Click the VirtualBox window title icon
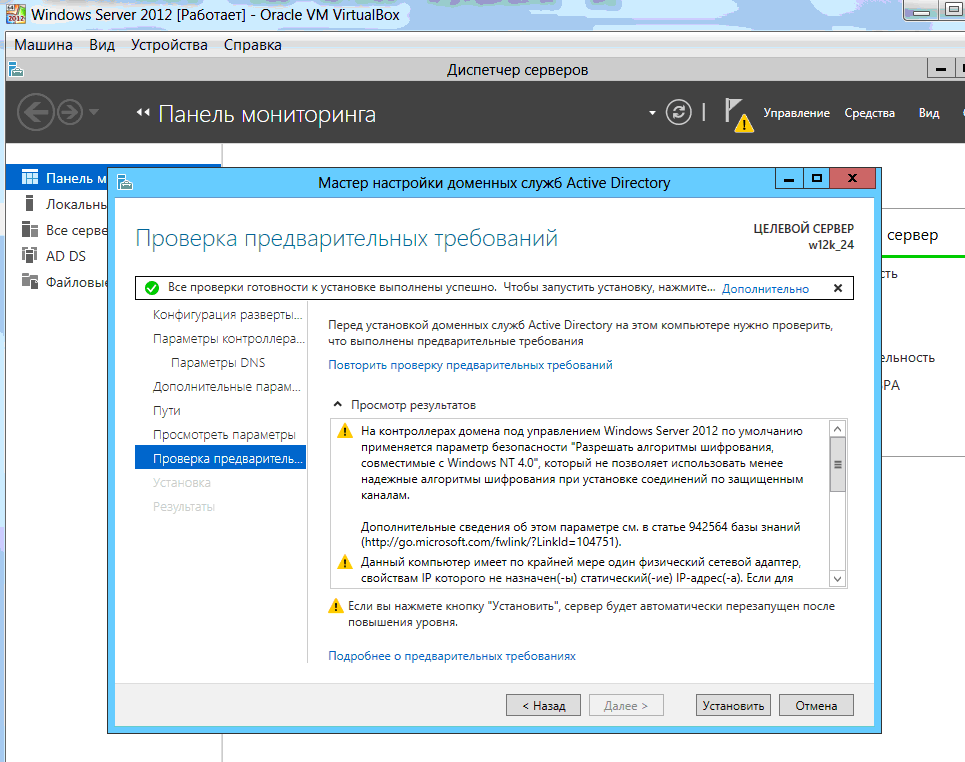Screen dimensions: 965x762 pos(15,14)
